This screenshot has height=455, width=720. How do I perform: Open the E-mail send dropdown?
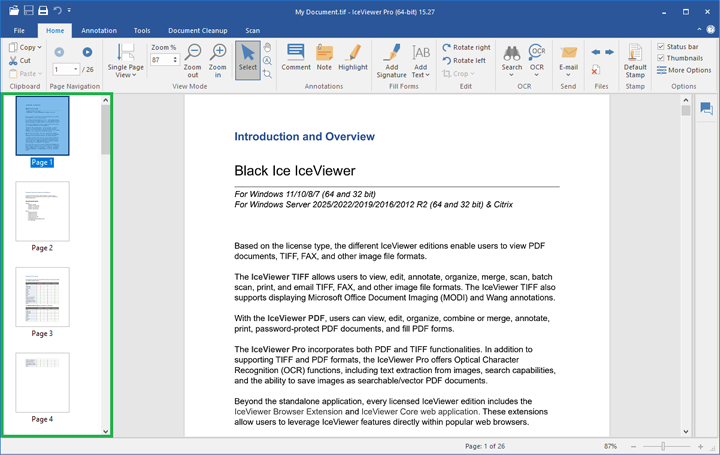click(568, 61)
